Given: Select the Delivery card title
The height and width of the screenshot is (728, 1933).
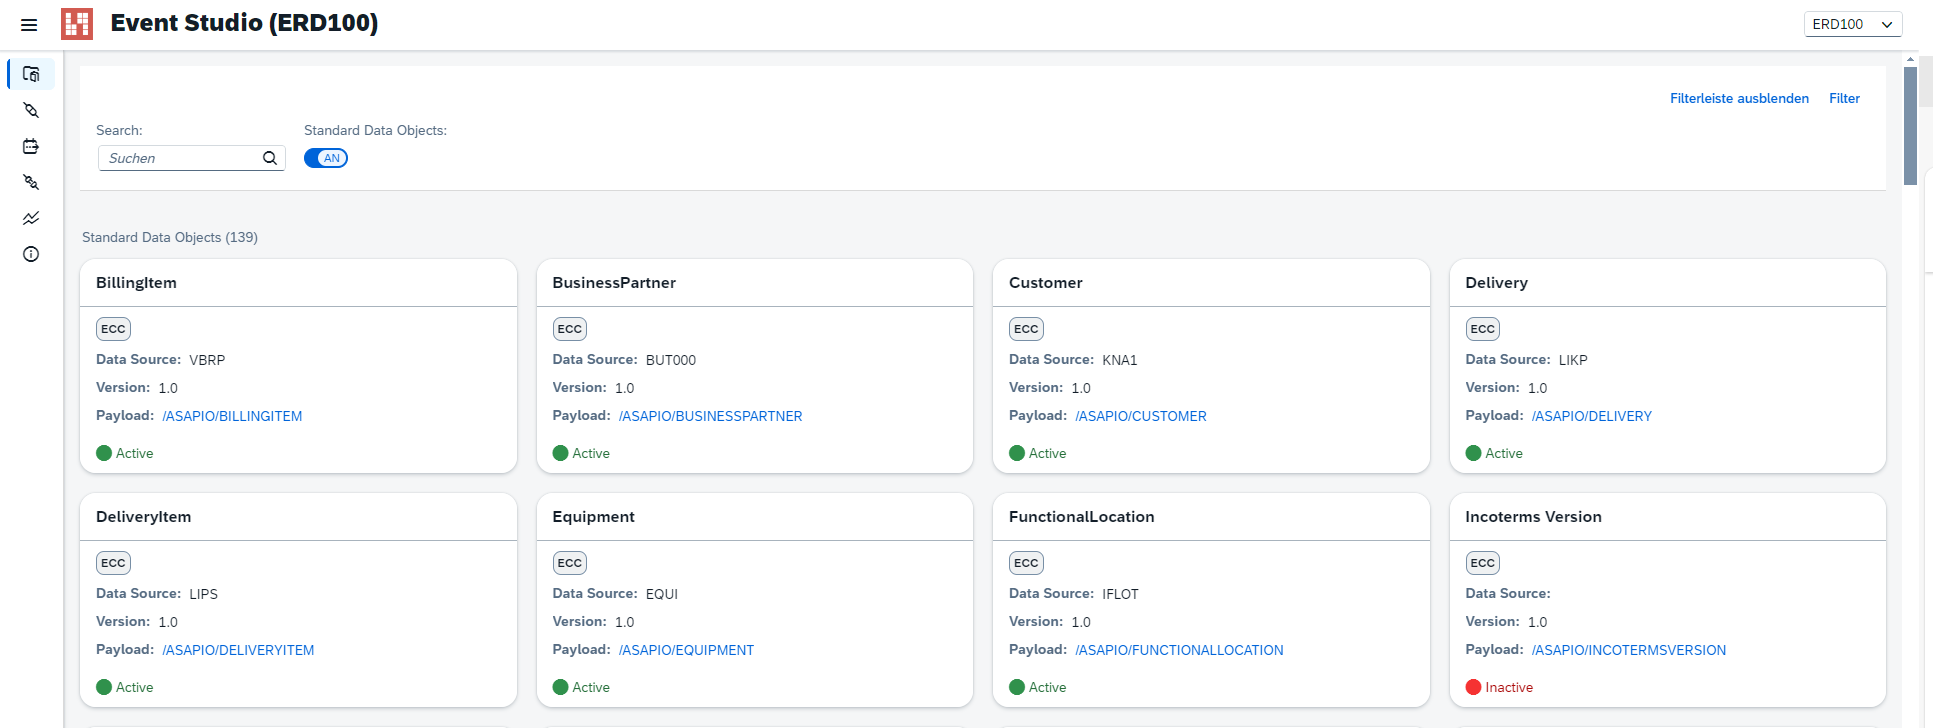Looking at the screenshot, I should [x=1496, y=283].
